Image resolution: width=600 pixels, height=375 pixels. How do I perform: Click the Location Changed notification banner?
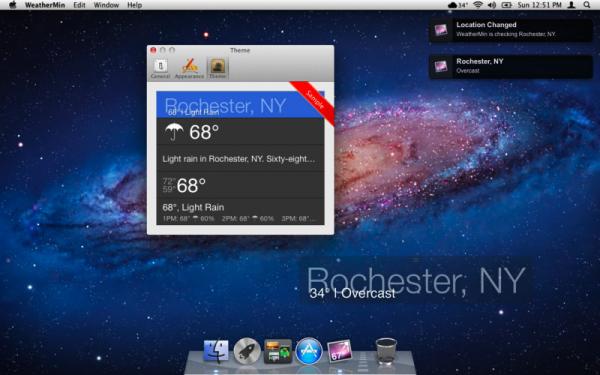511,29
